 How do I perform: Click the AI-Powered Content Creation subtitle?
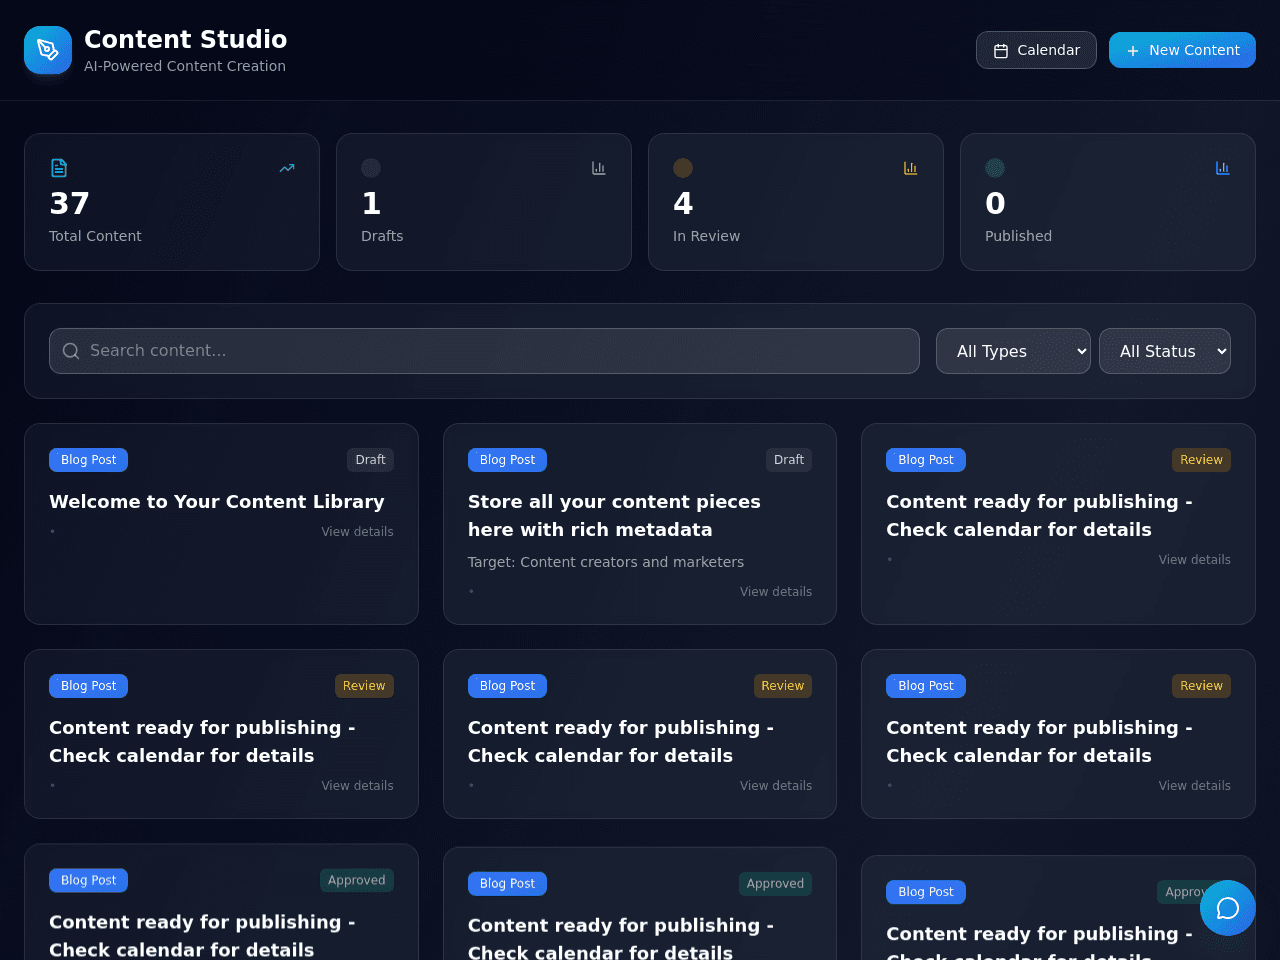coord(185,66)
